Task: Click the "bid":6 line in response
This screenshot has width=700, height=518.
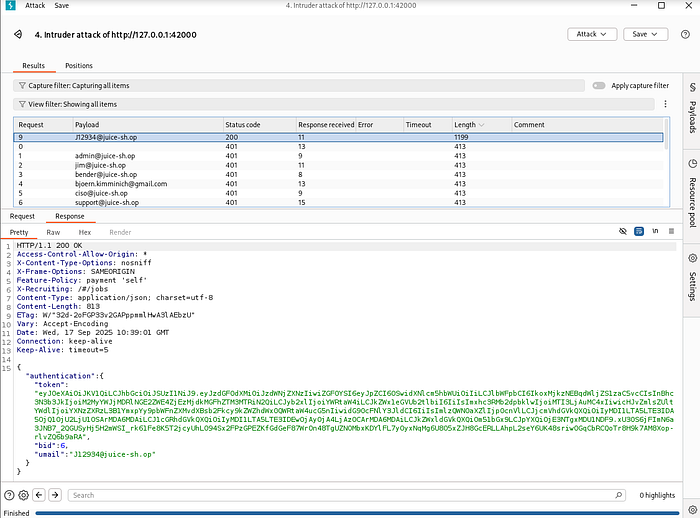Action: (51, 445)
